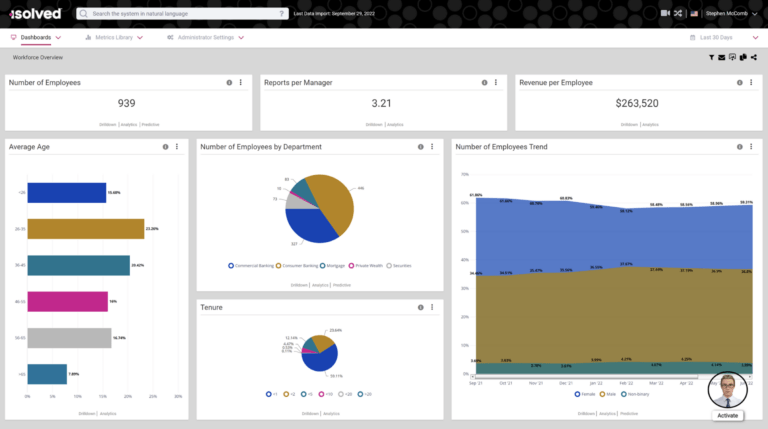Click the shuffle arrows icon in header
This screenshot has width=768, height=429.
[678, 14]
